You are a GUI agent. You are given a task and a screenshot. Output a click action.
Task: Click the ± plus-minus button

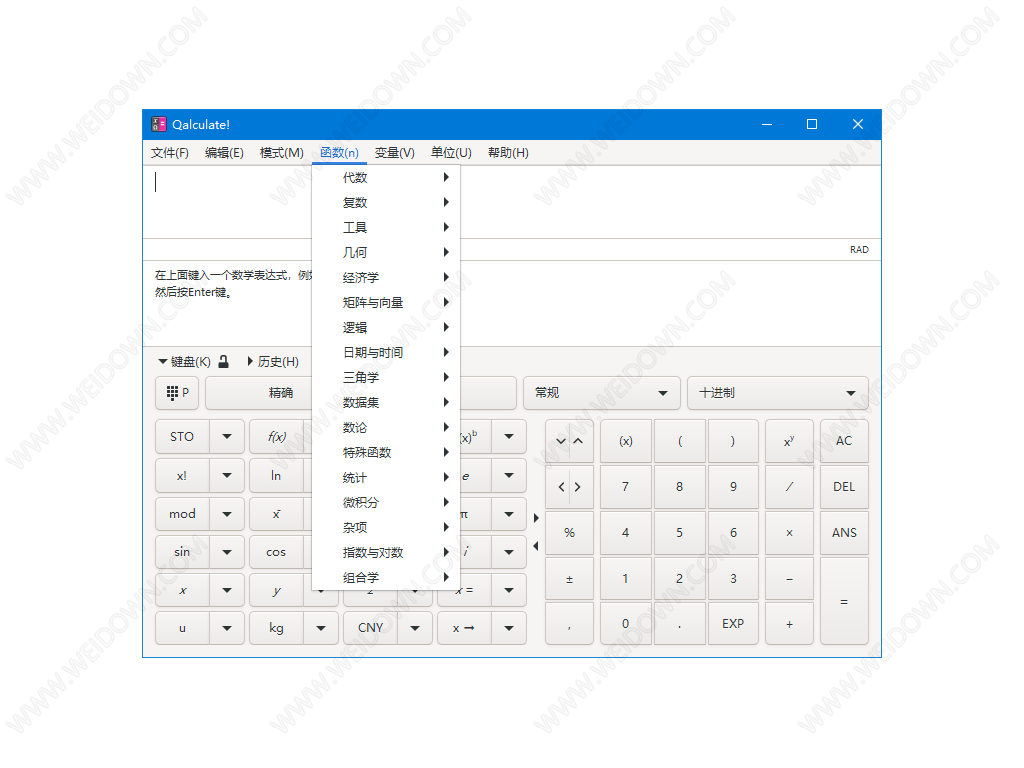[569, 579]
